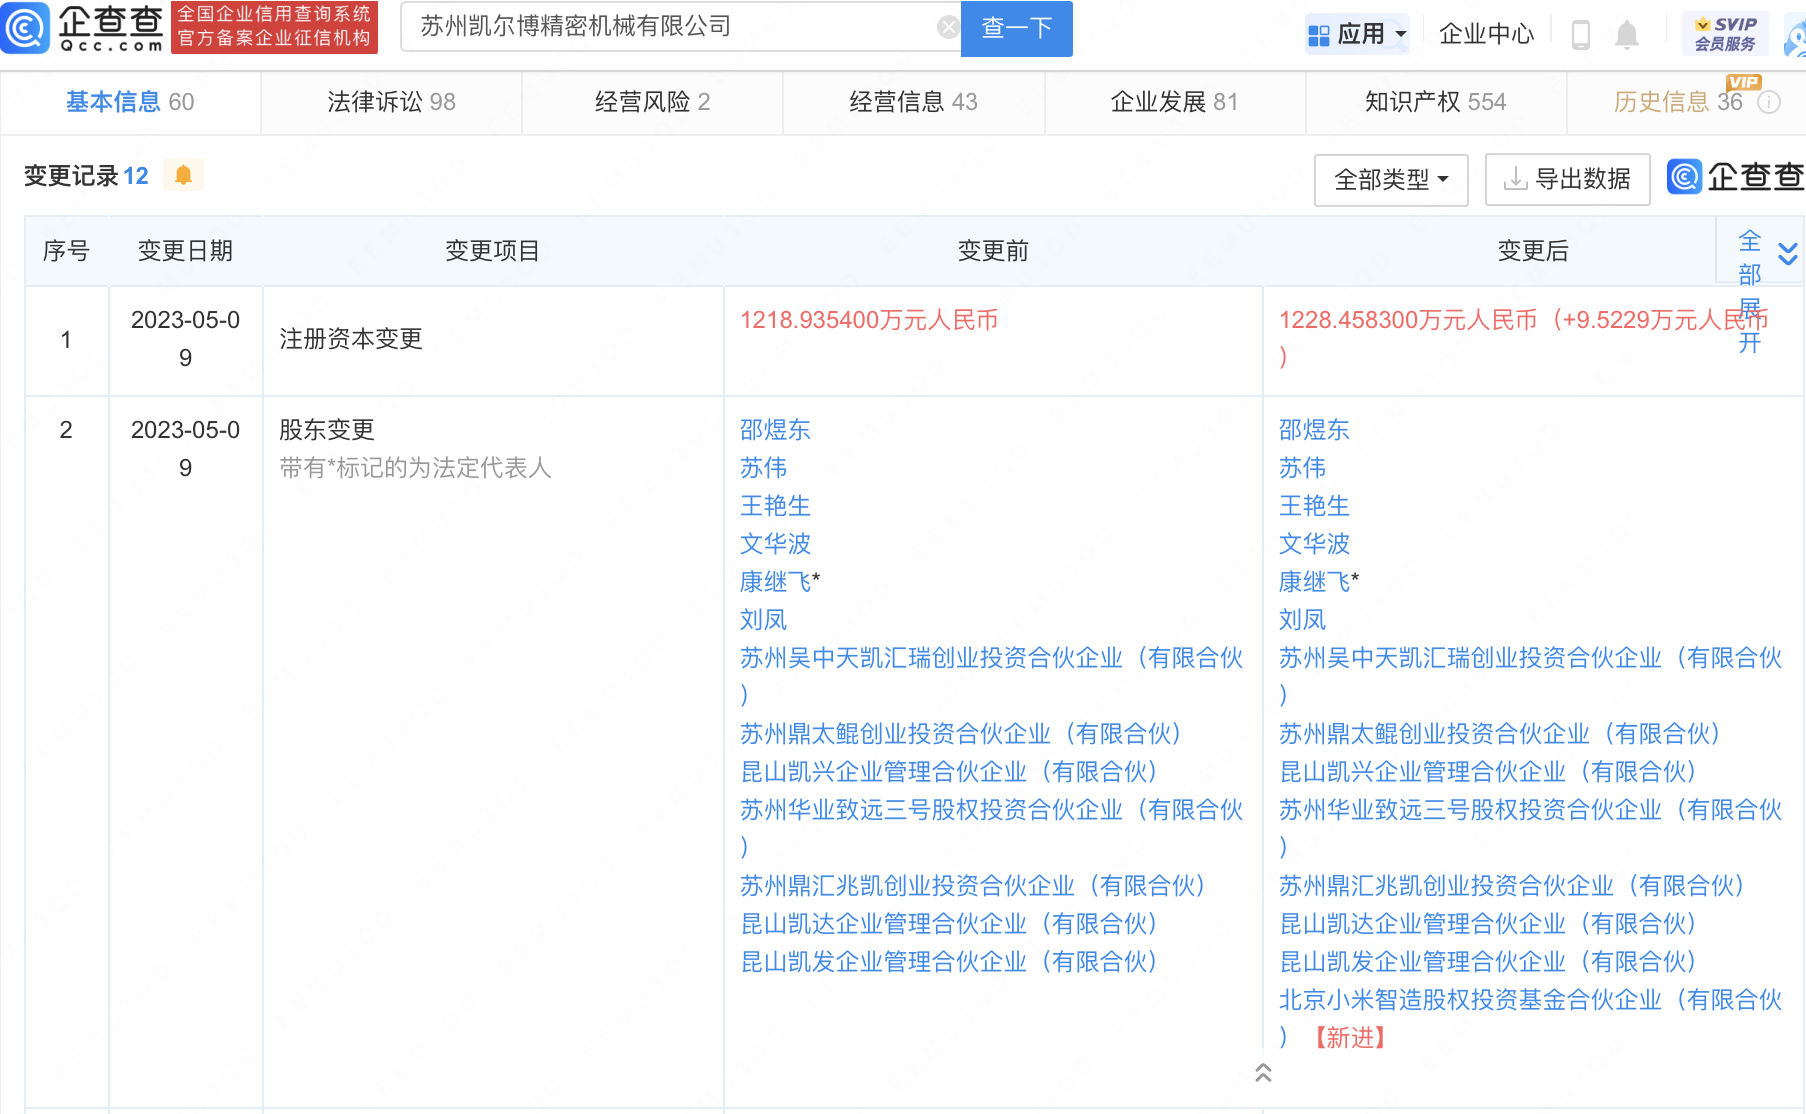Open the 全部类型 filter dropdown
Image resolution: width=1806 pixels, height=1114 pixels.
click(1390, 180)
